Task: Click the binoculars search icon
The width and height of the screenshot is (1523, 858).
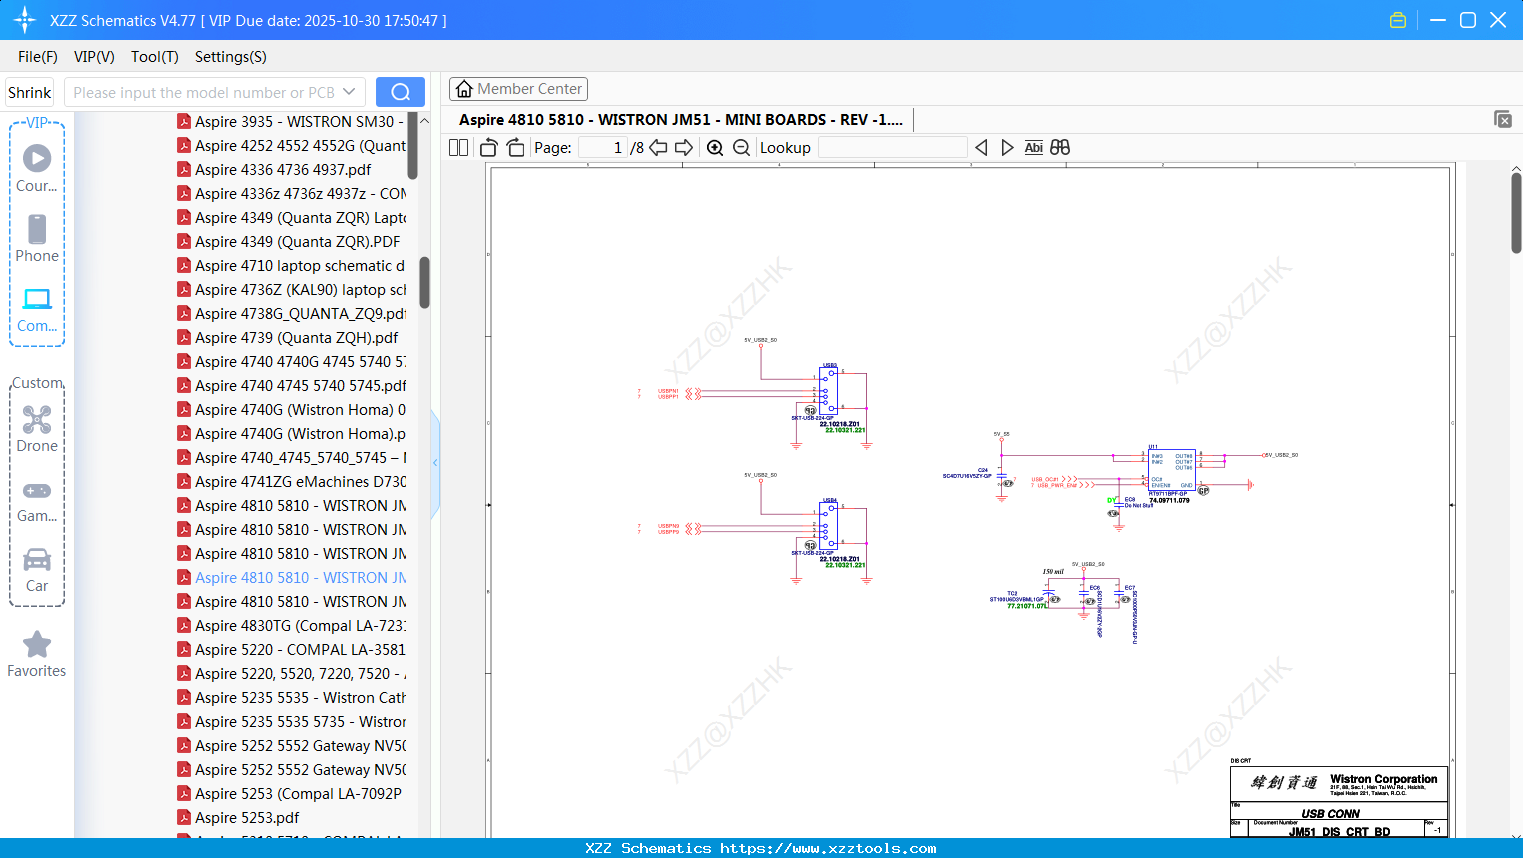Action: tap(1060, 148)
